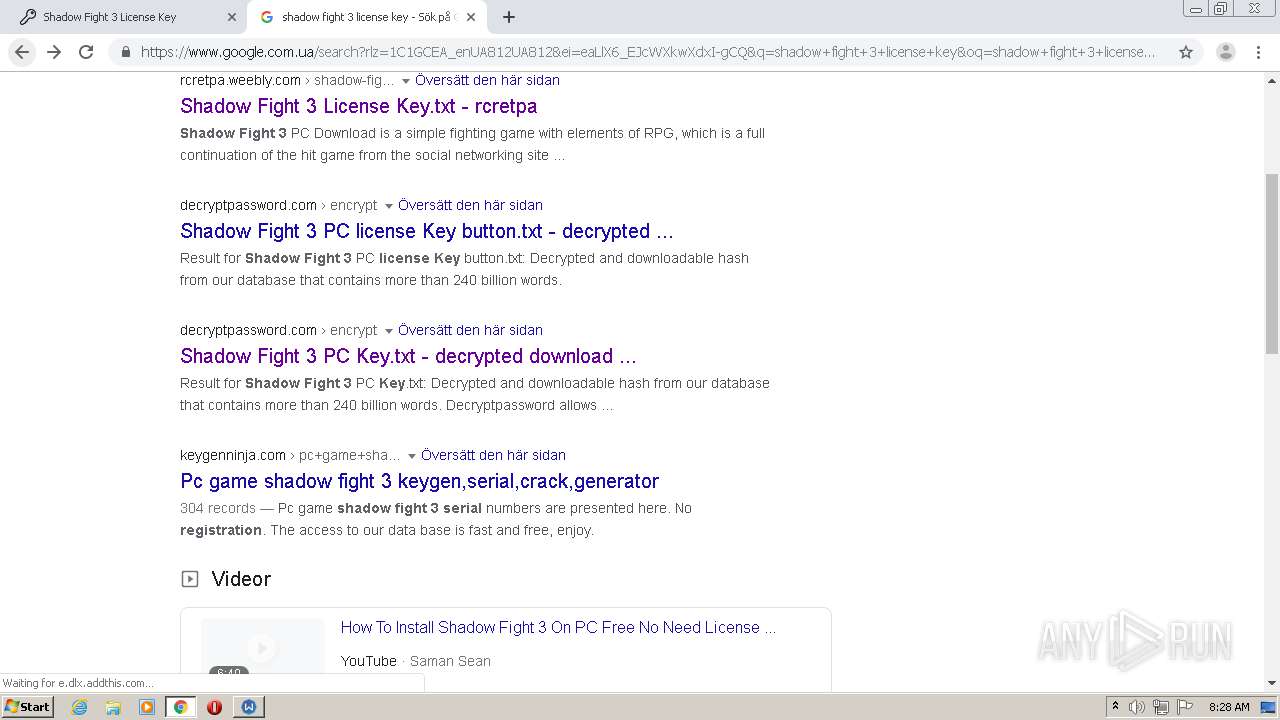Open Shadow Fight 3 License Key.txt - rcretpa result
The height and width of the screenshot is (720, 1280).
[x=358, y=106]
